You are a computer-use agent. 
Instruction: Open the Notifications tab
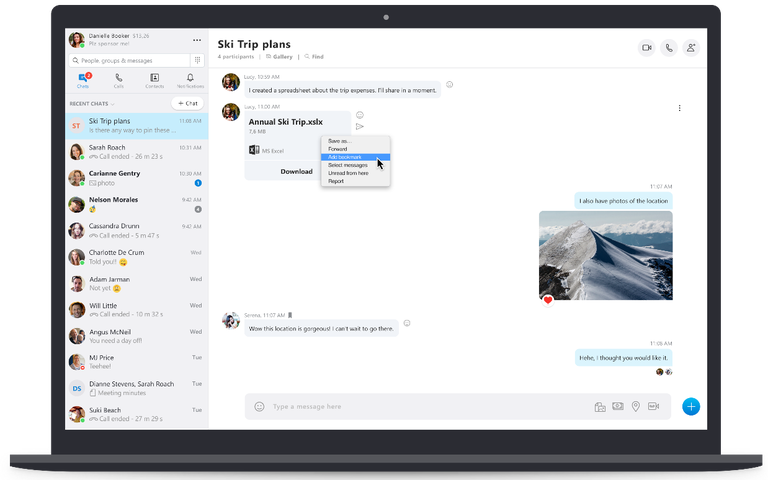pos(190,80)
